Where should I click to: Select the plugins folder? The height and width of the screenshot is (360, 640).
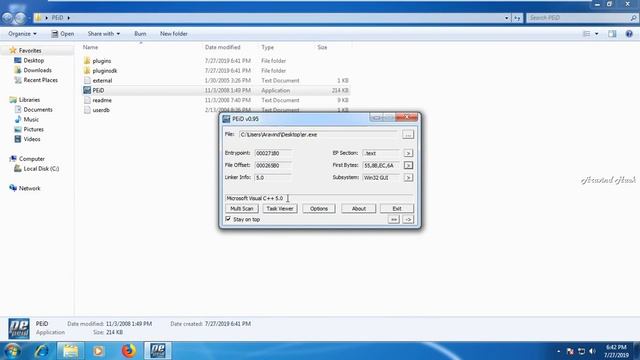102,61
